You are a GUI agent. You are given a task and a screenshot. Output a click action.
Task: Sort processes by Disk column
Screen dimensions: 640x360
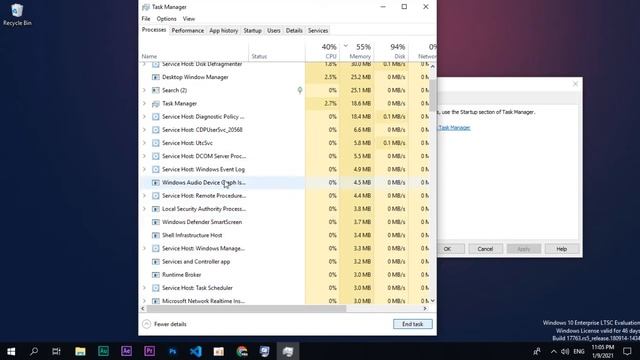click(391, 51)
